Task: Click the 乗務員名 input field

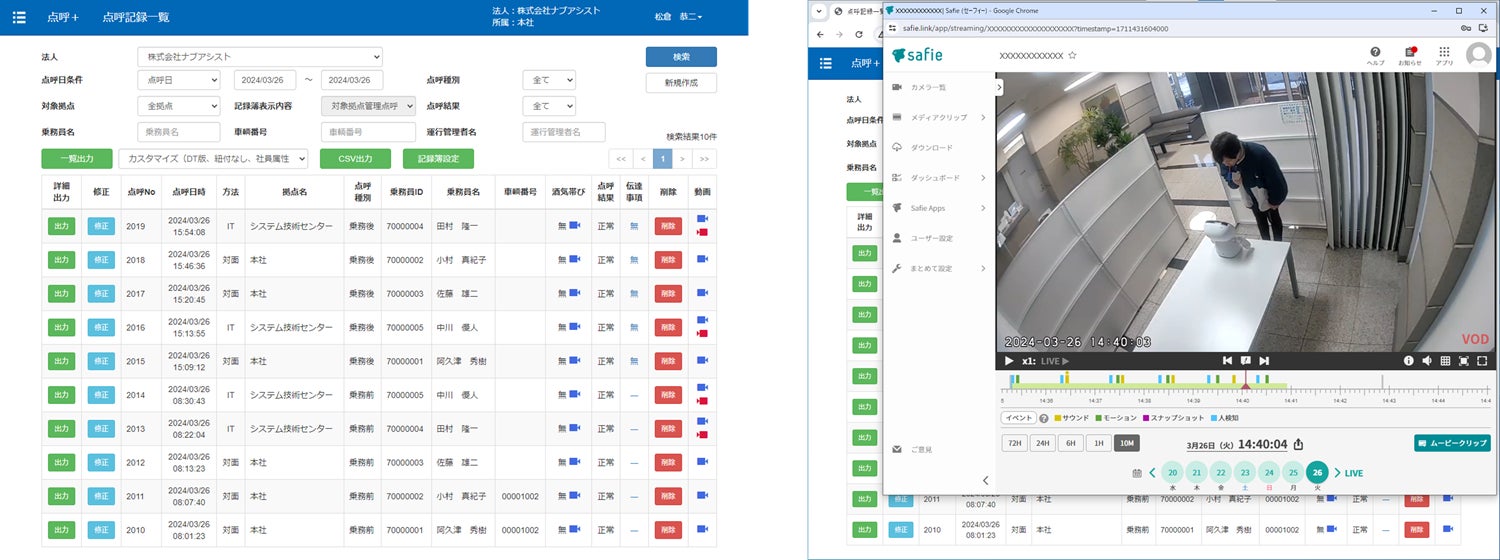Action: pos(178,132)
